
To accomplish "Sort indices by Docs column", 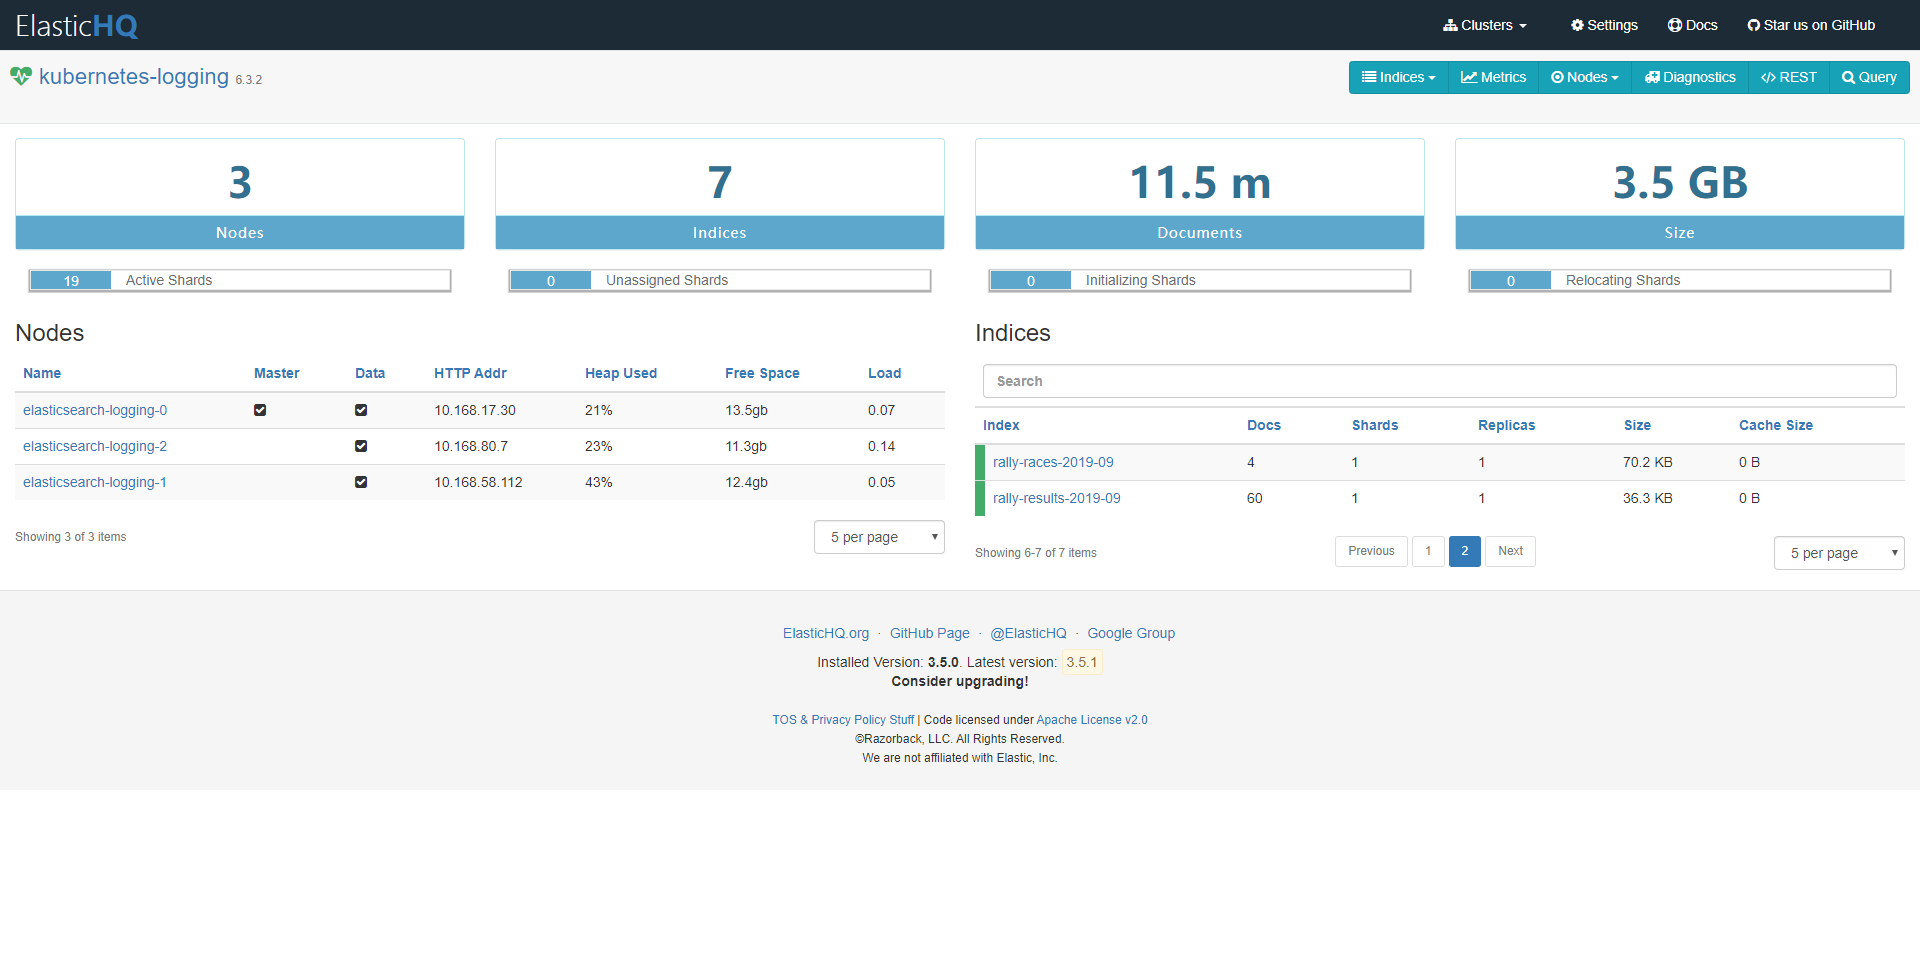I will (x=1264, y=425).
